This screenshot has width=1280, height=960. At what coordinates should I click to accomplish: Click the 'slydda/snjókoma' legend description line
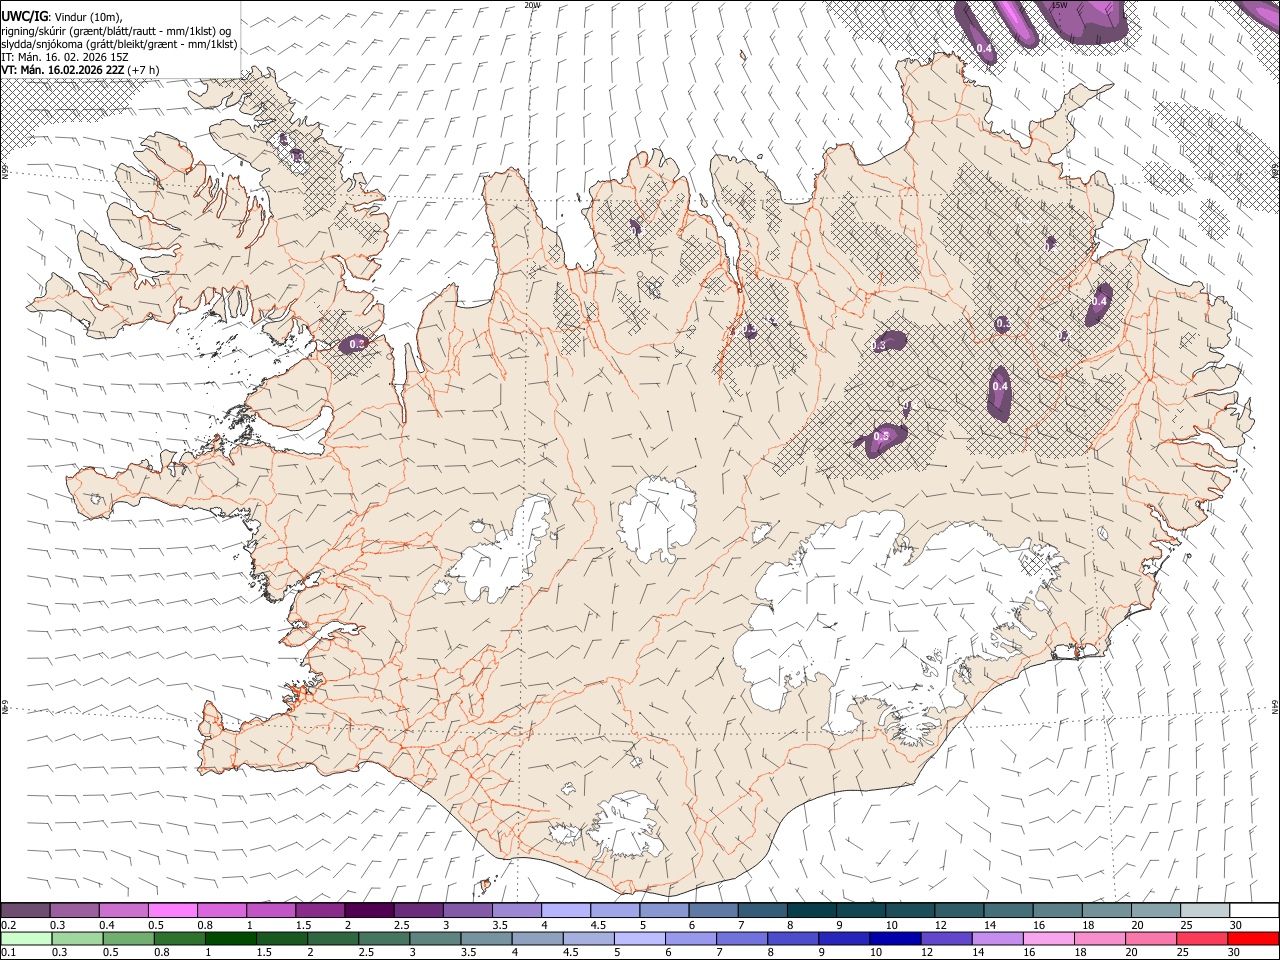coord(120,44)
